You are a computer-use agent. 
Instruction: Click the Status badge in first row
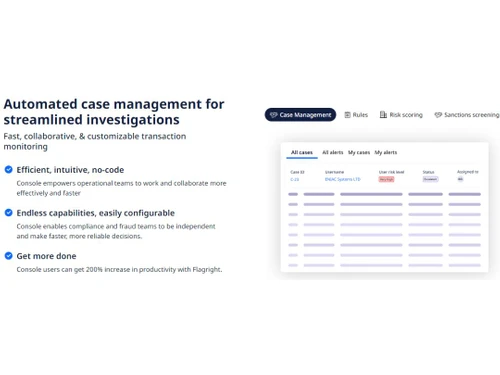tap(430, 179)
